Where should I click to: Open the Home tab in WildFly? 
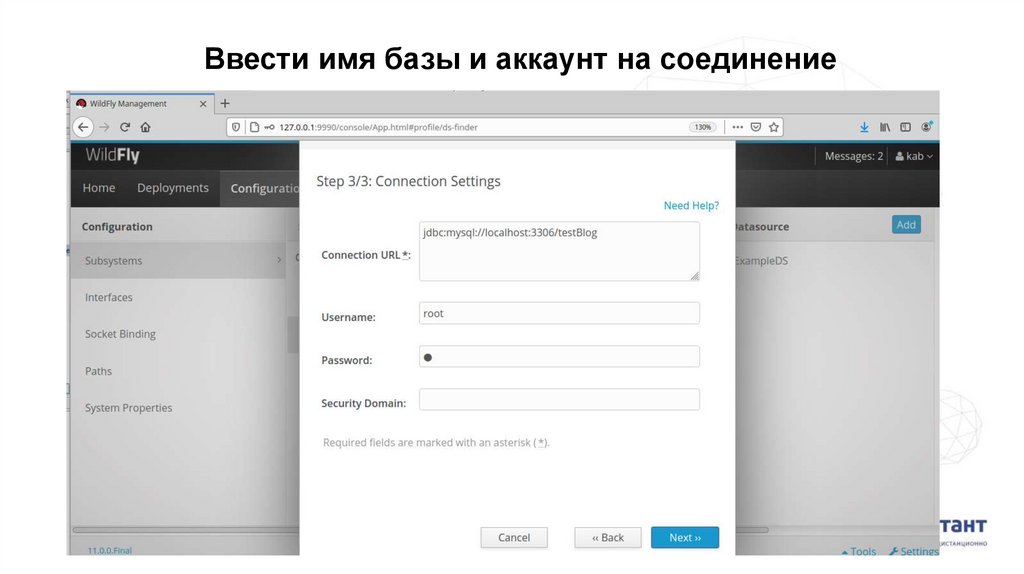(x=99, y=188)
